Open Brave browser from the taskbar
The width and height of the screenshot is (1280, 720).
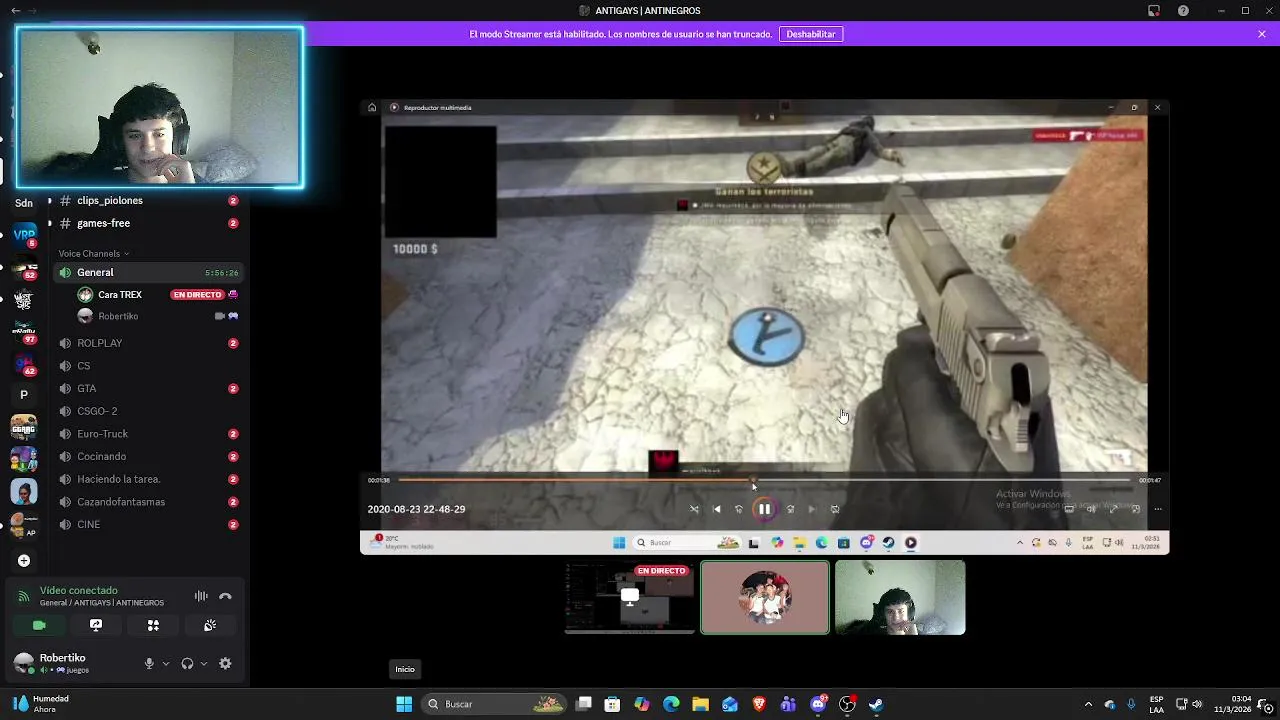click(x=759, y=704)
